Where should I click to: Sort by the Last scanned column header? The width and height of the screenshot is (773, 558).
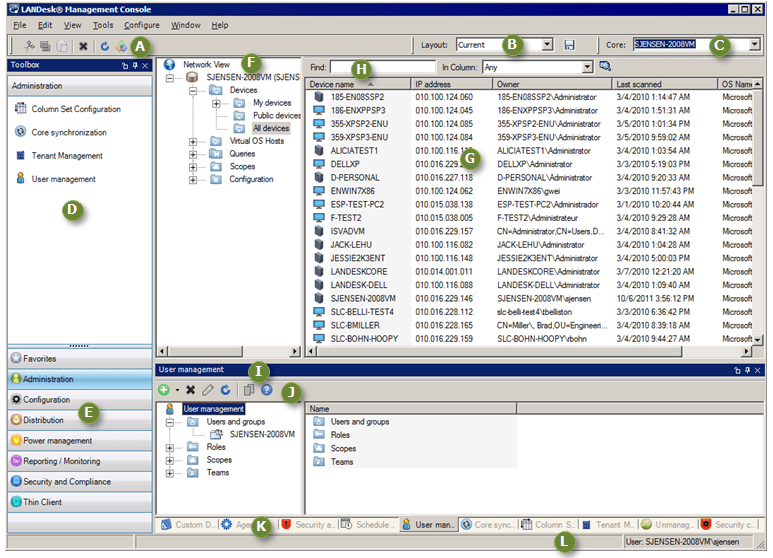[664, 84]
